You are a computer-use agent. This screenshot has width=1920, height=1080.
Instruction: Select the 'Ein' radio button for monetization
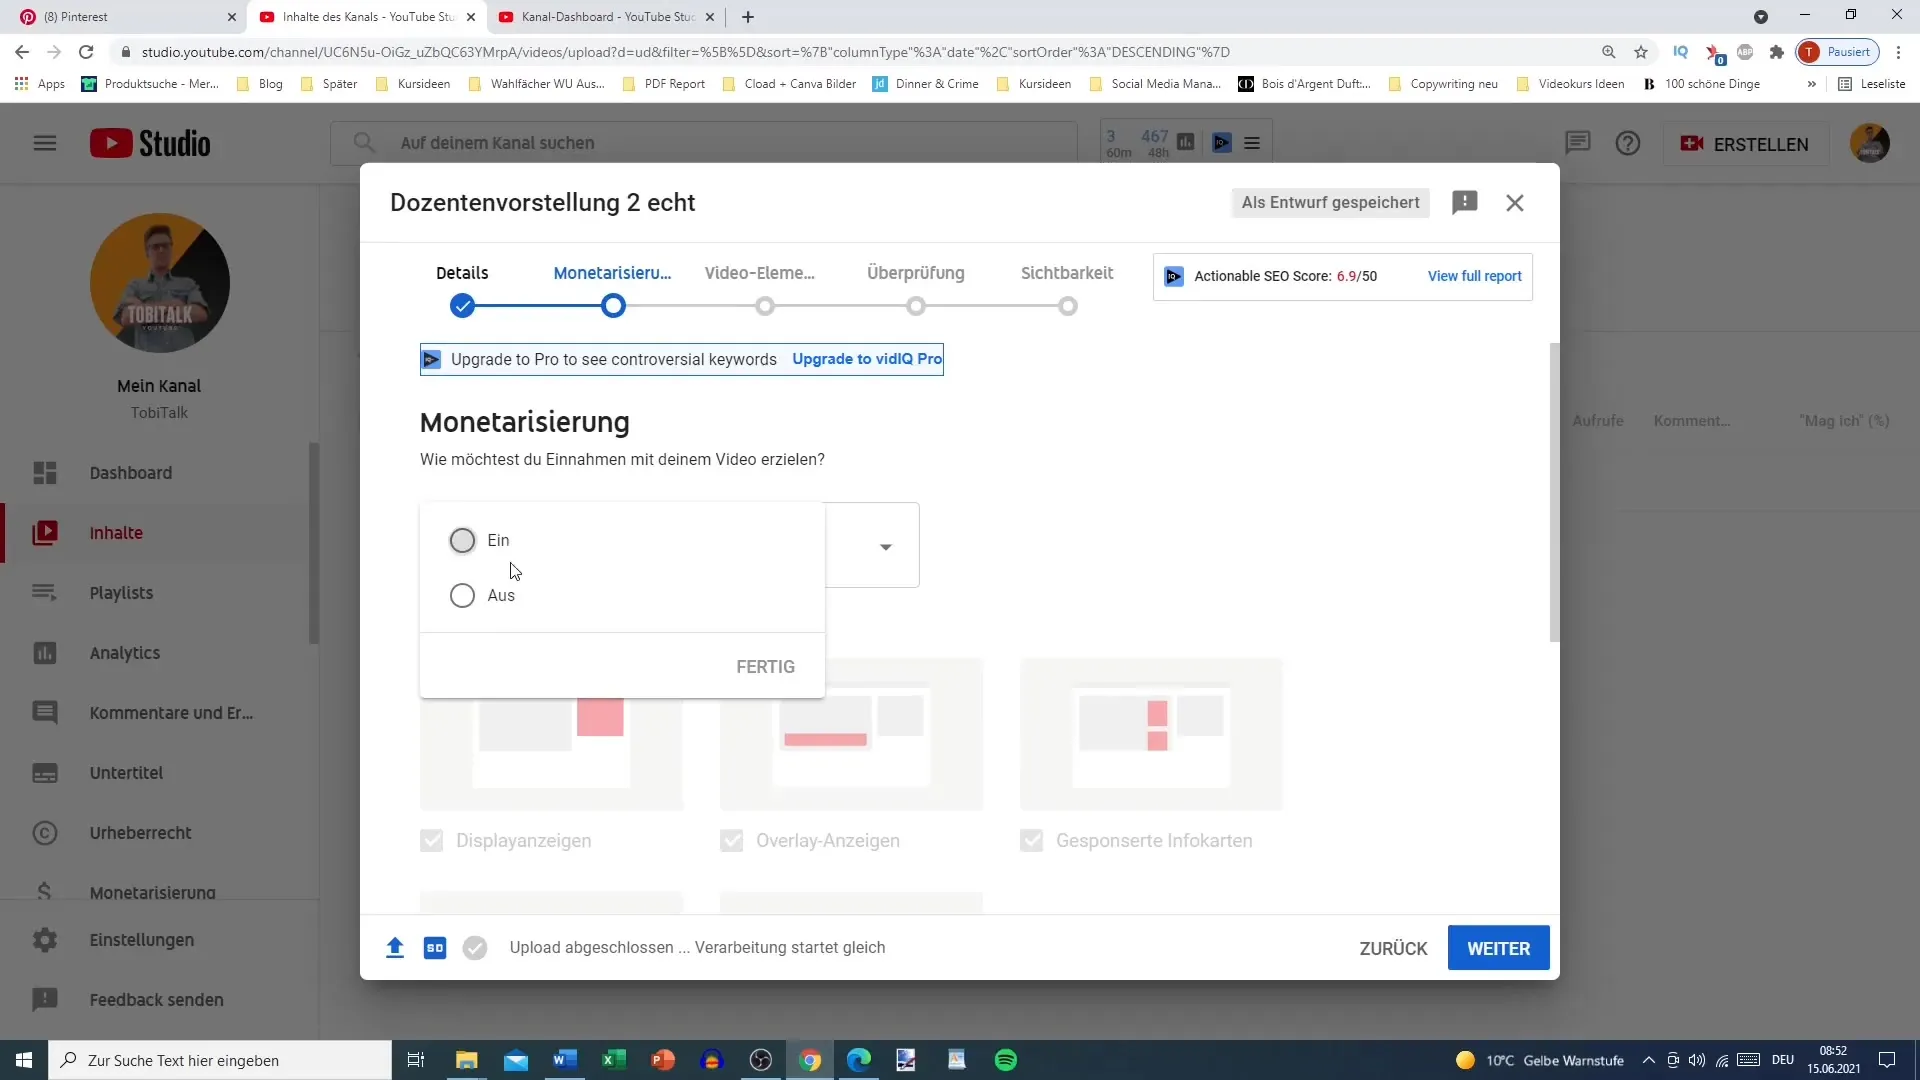[x=463, y=539]
